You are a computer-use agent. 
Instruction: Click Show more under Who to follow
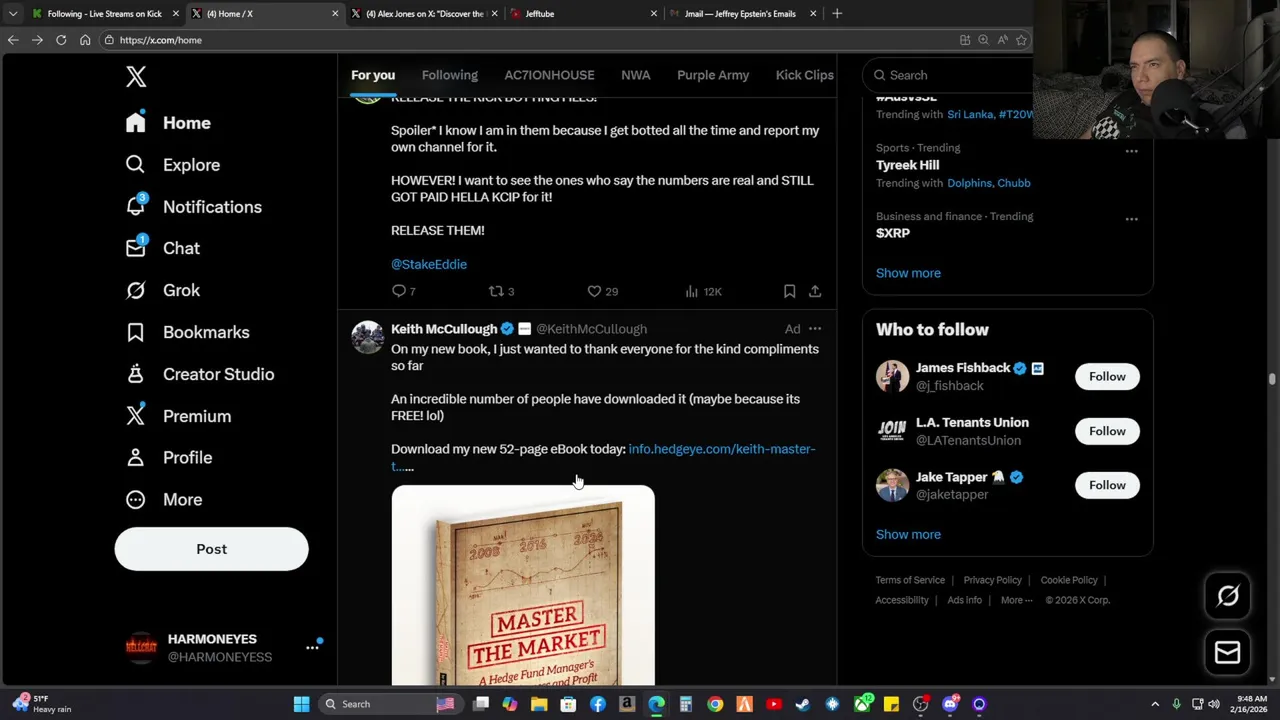pyautogui.click(x=908, y=534)
